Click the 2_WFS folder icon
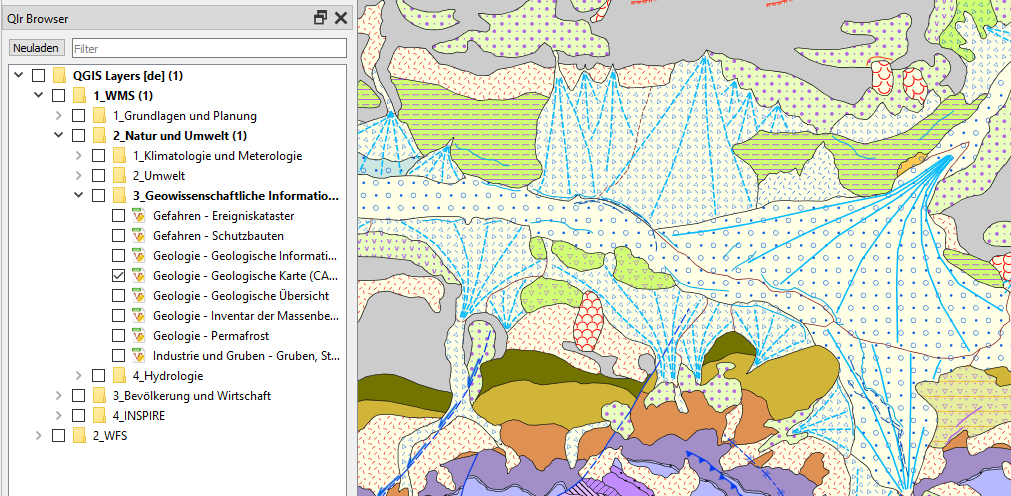 coord(79,436)
